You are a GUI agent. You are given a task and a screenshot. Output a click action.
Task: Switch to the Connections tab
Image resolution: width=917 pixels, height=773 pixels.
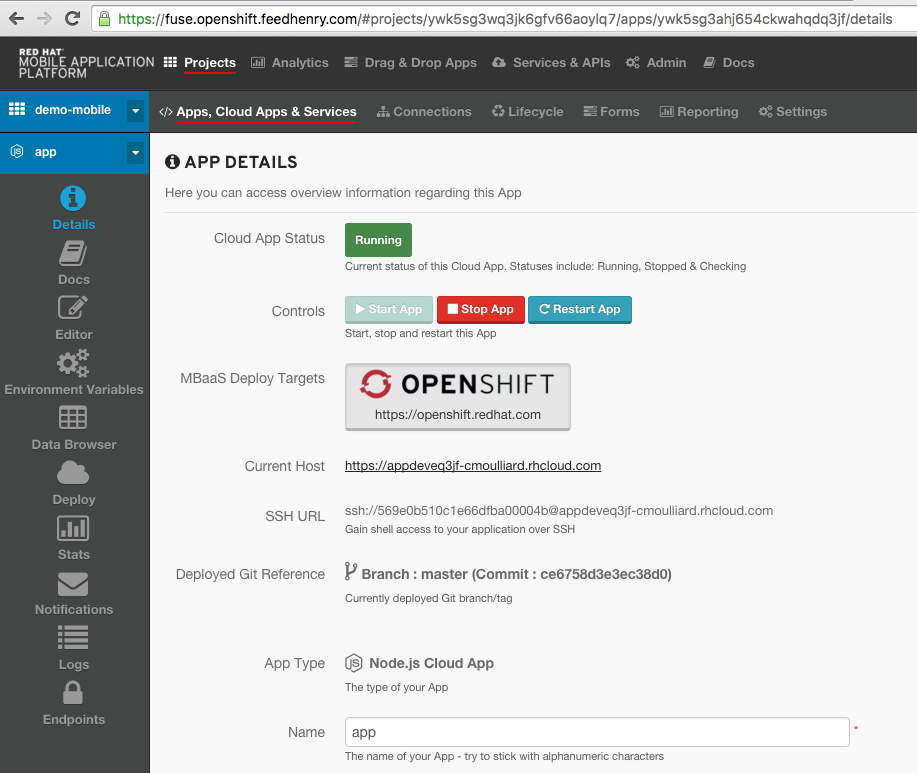click(424, 112)
